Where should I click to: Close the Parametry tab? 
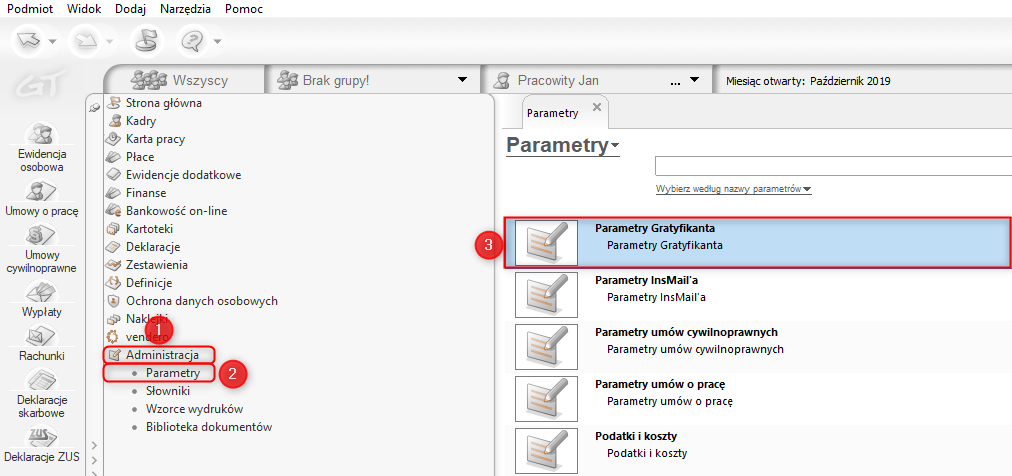coord(597,107)
